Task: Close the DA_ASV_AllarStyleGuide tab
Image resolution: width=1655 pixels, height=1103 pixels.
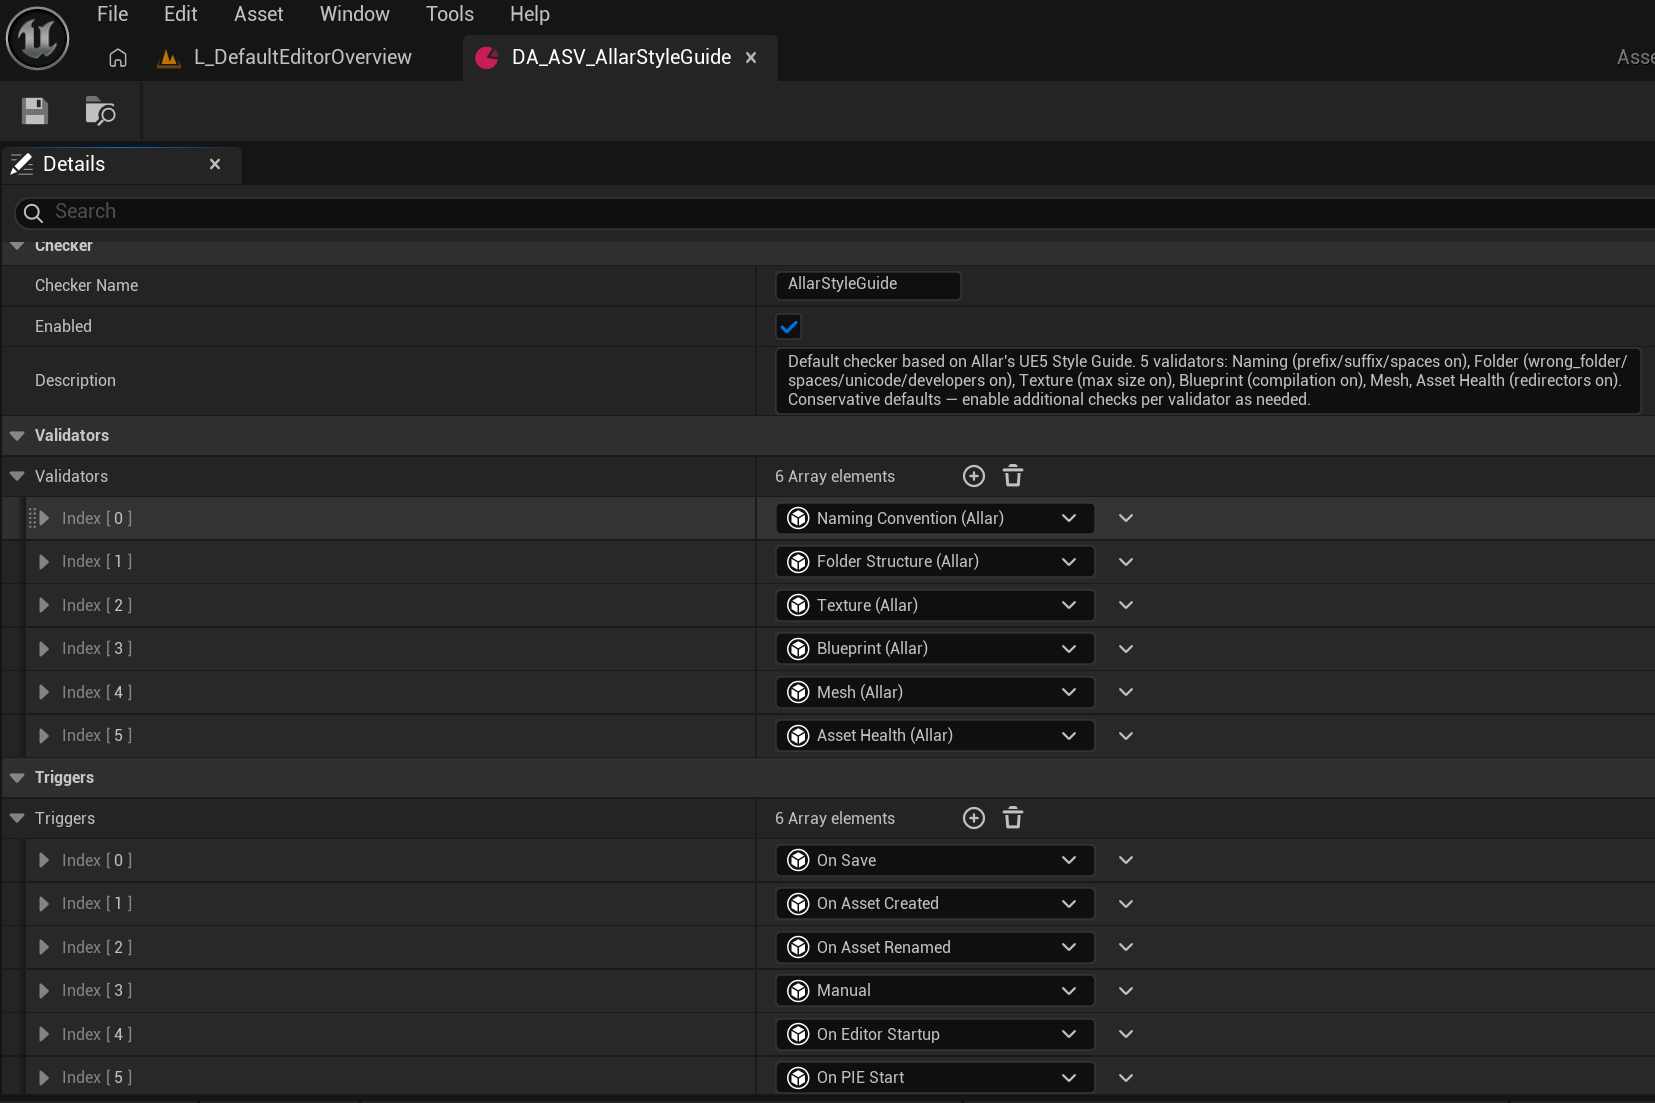Action: point(751,58)
